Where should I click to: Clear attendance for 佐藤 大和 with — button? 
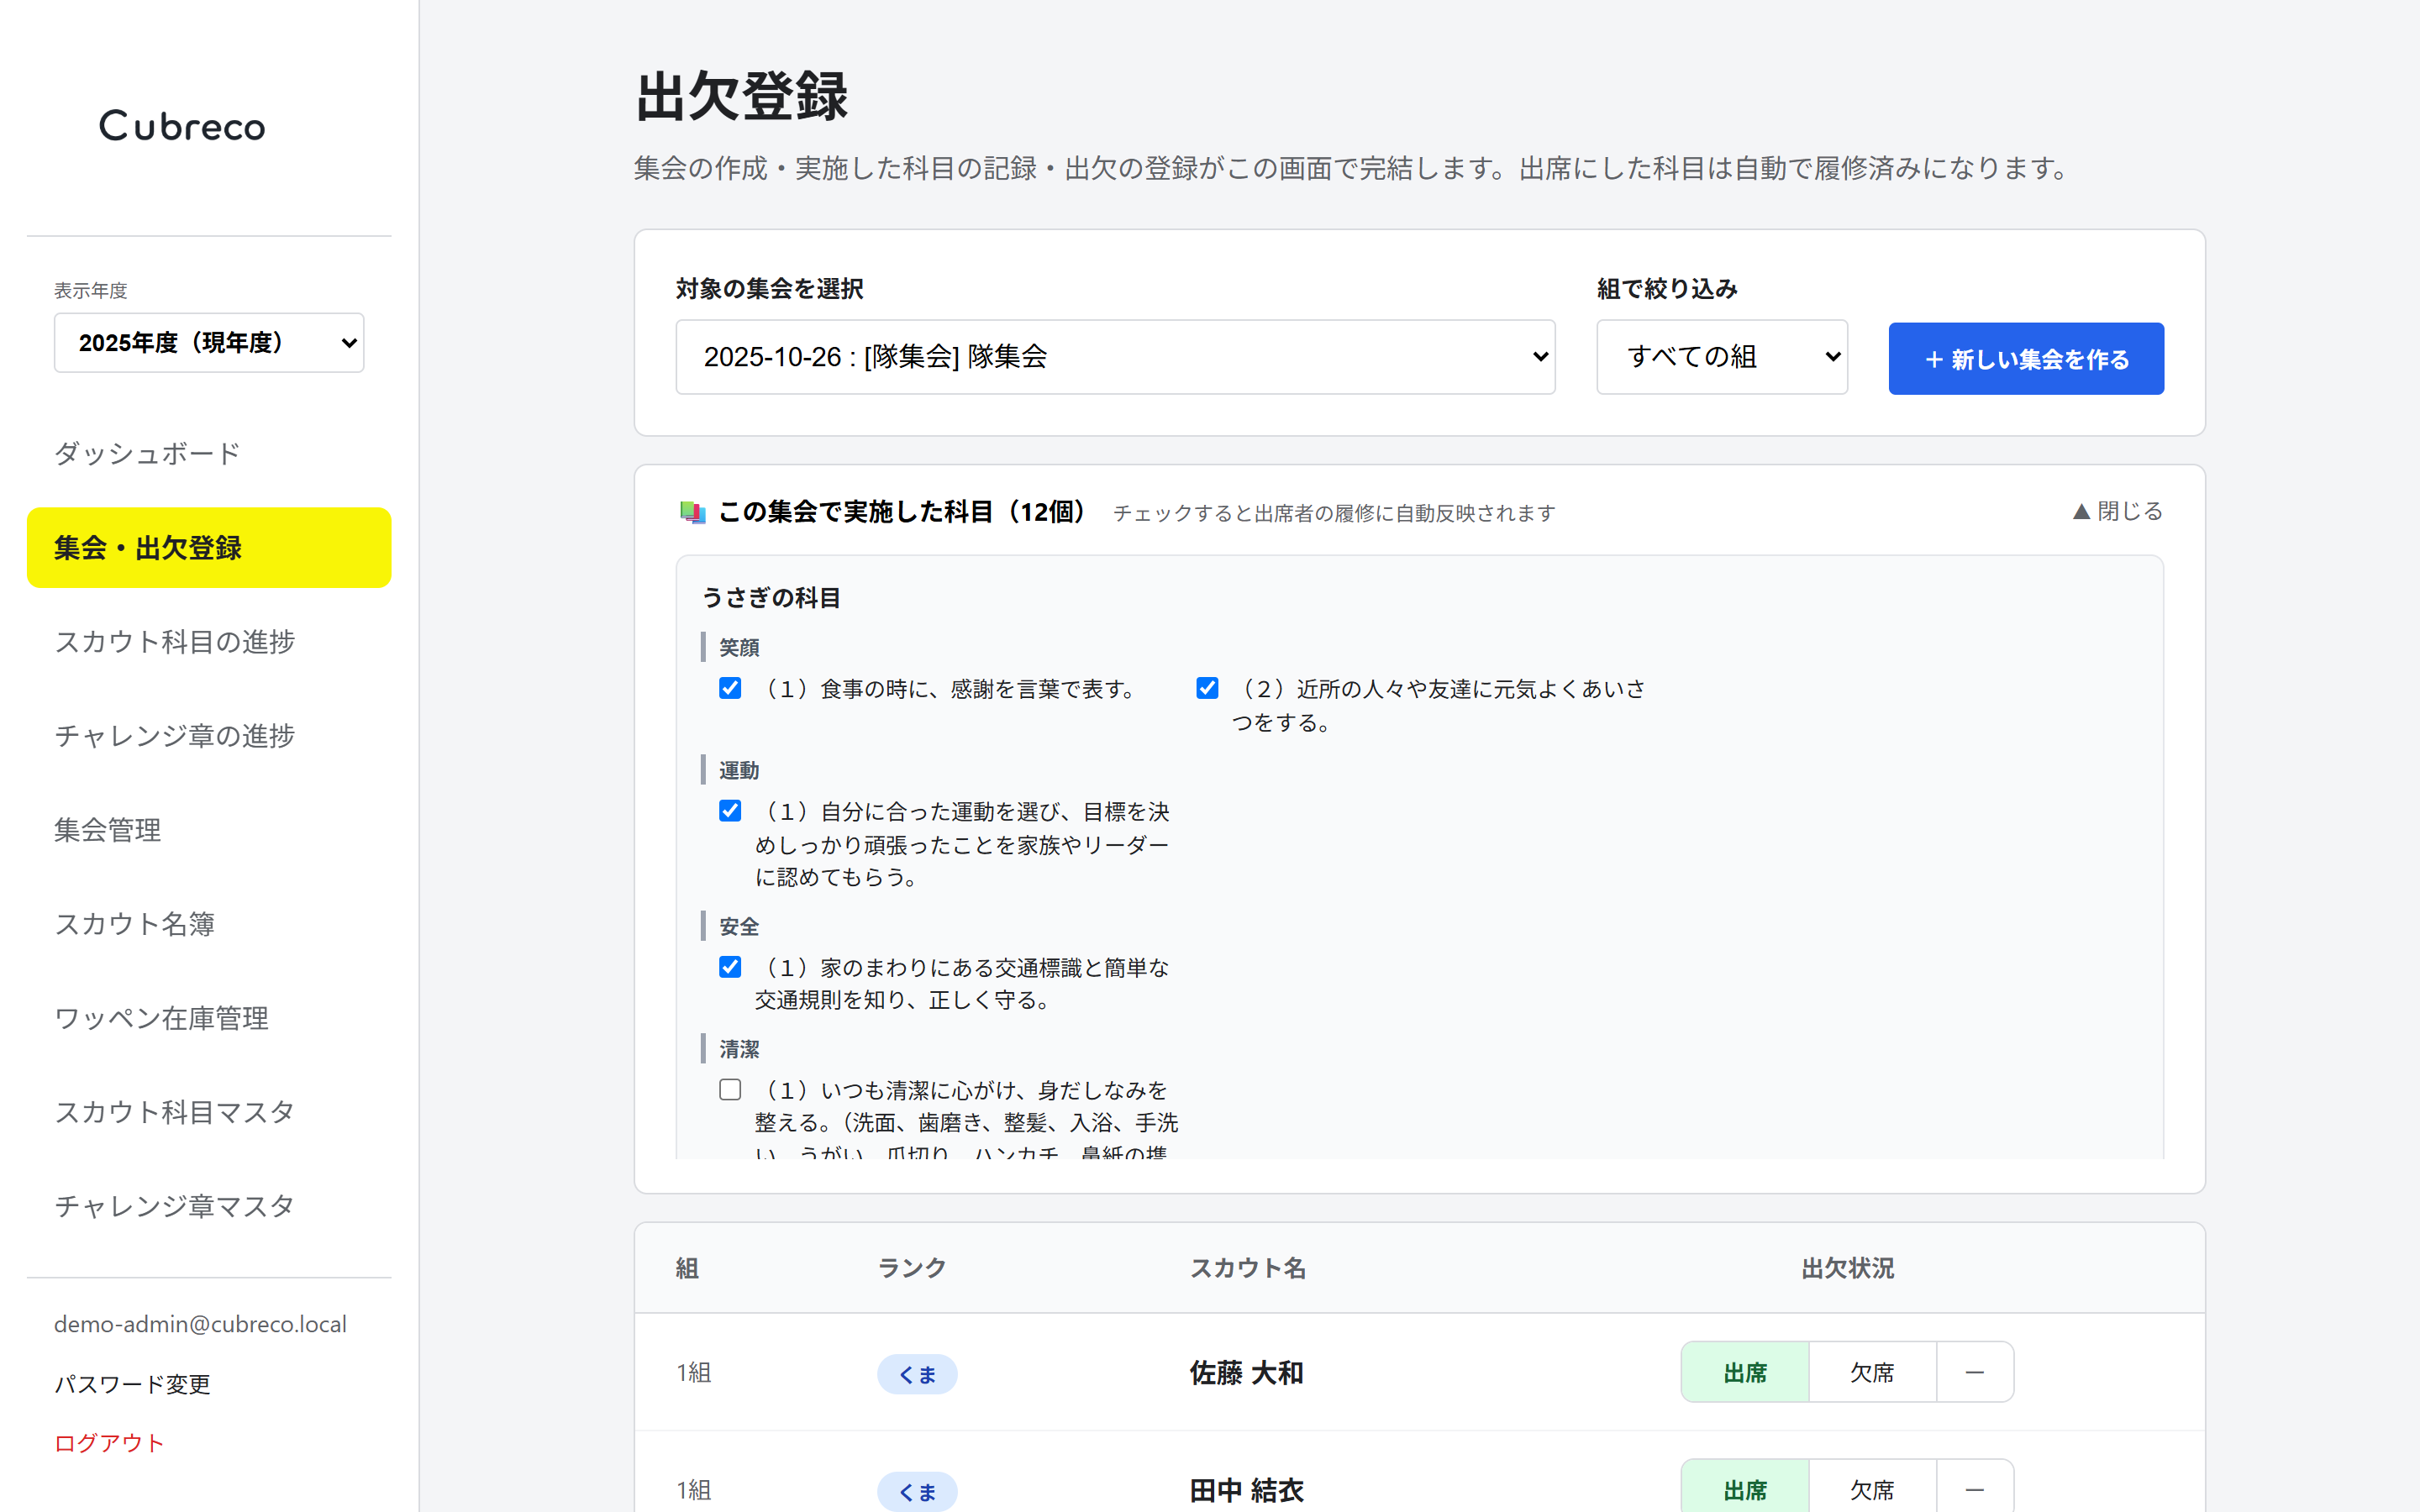pos(1974,1373)
